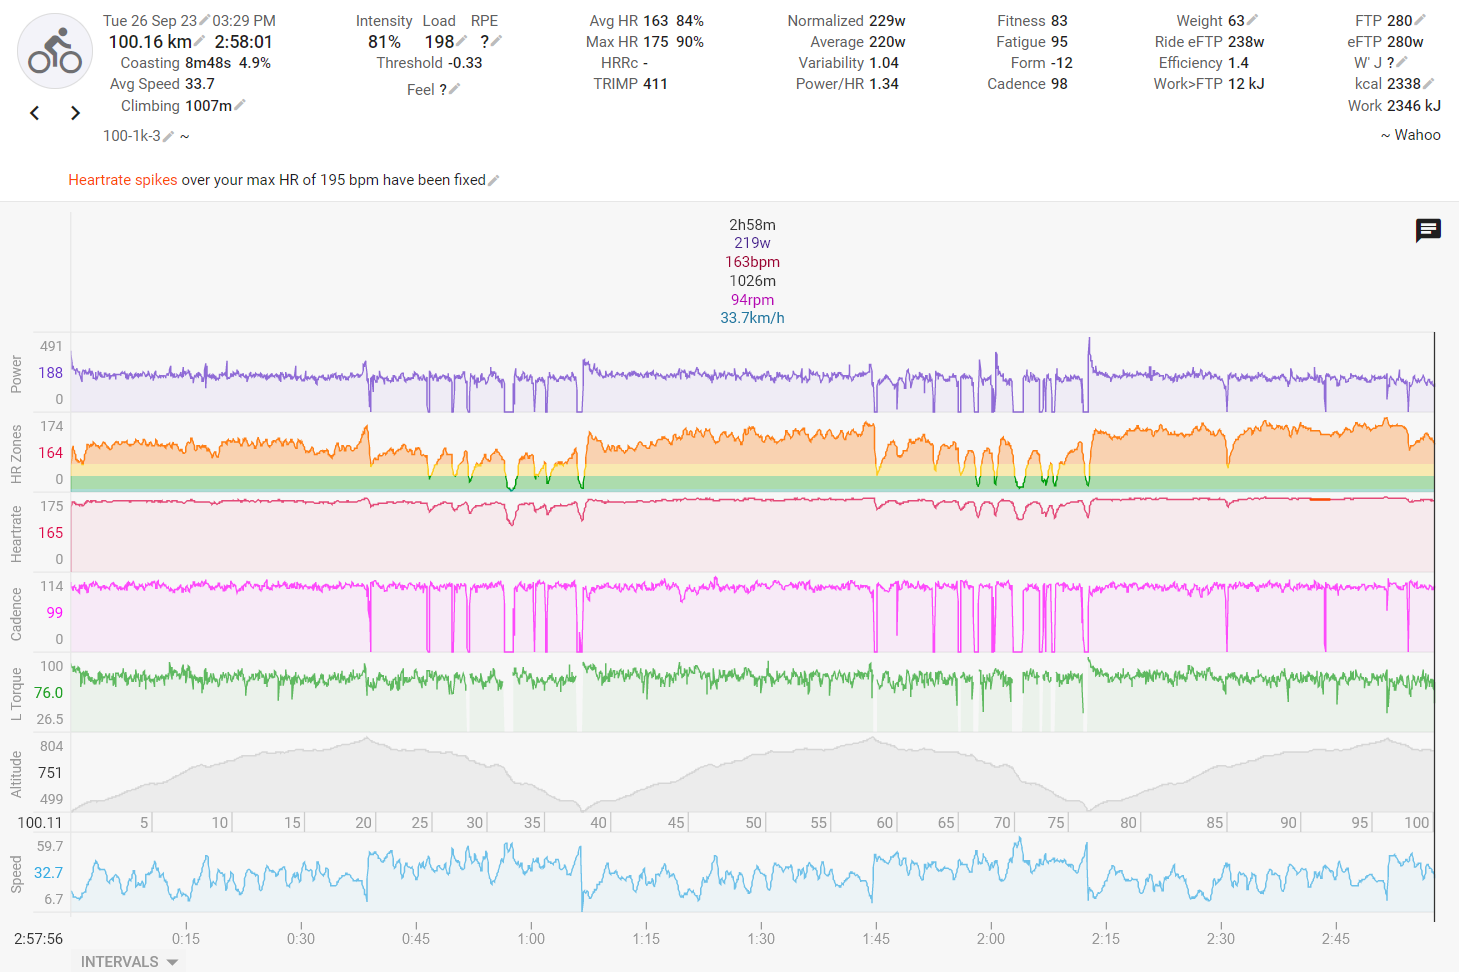Edit the kcal 2338 pencil icon
1459x972 pixels.
1429,84
